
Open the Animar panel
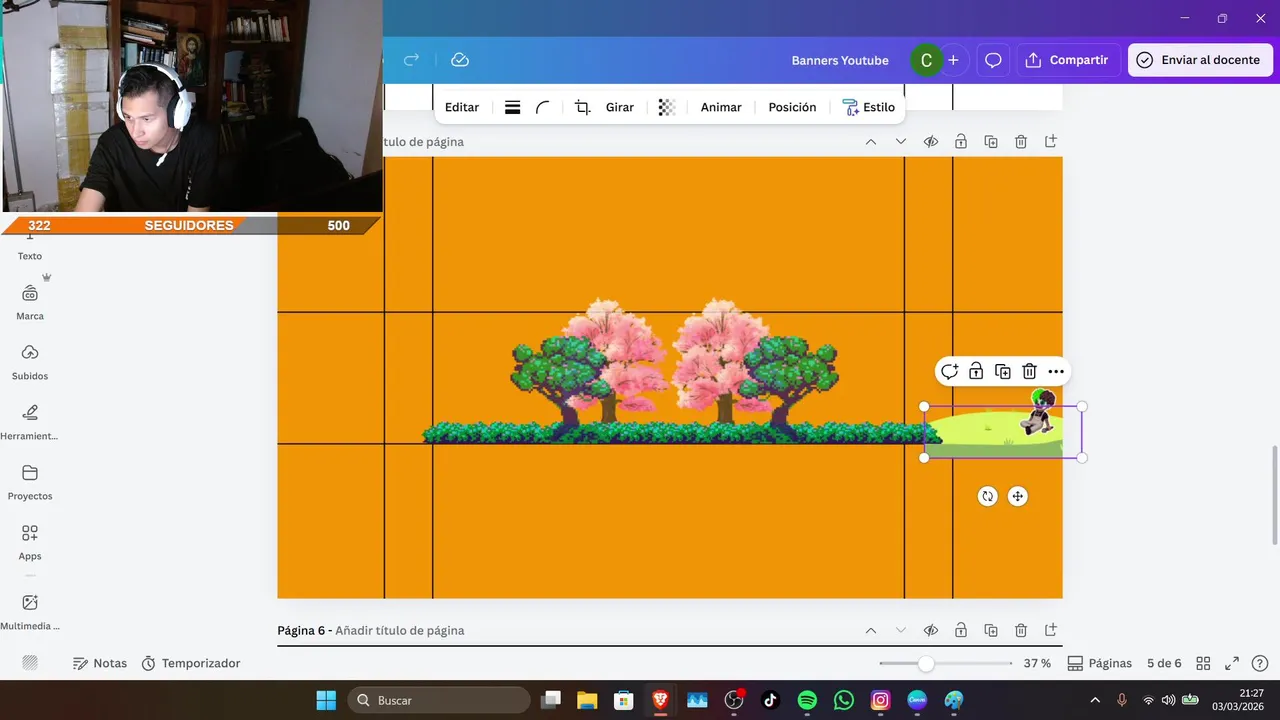point(721,107)
